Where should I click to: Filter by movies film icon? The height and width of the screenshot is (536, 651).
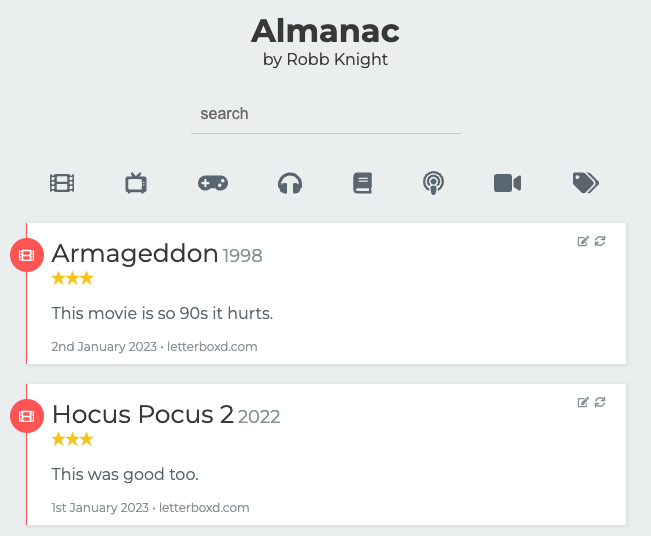point(62,183)
